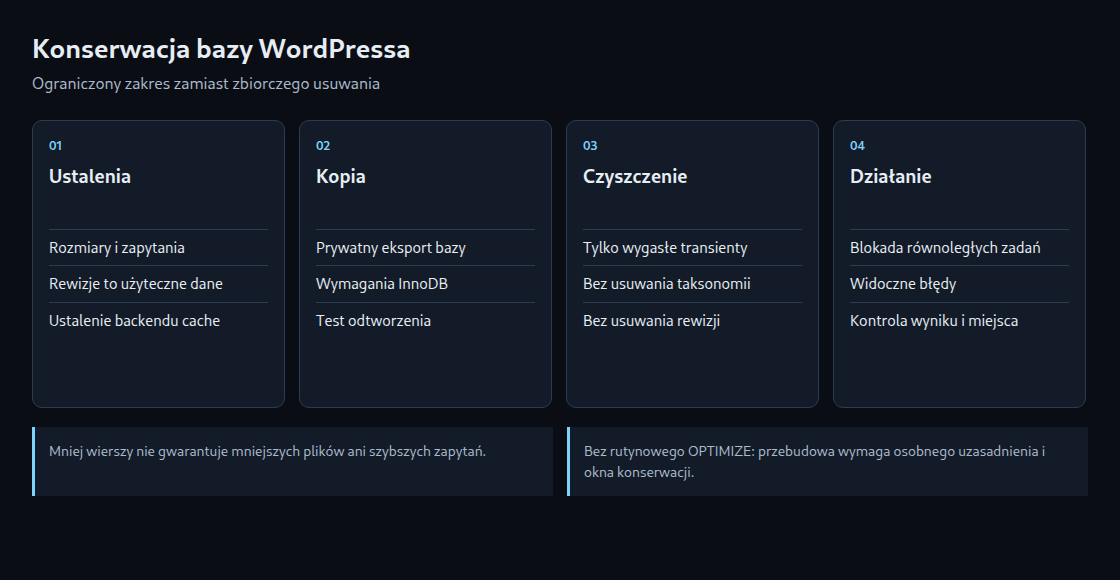This screenshot has height=580, width=1120.
Task: Click the row Blokada równoległych zadań
Action: click(959, 248)
